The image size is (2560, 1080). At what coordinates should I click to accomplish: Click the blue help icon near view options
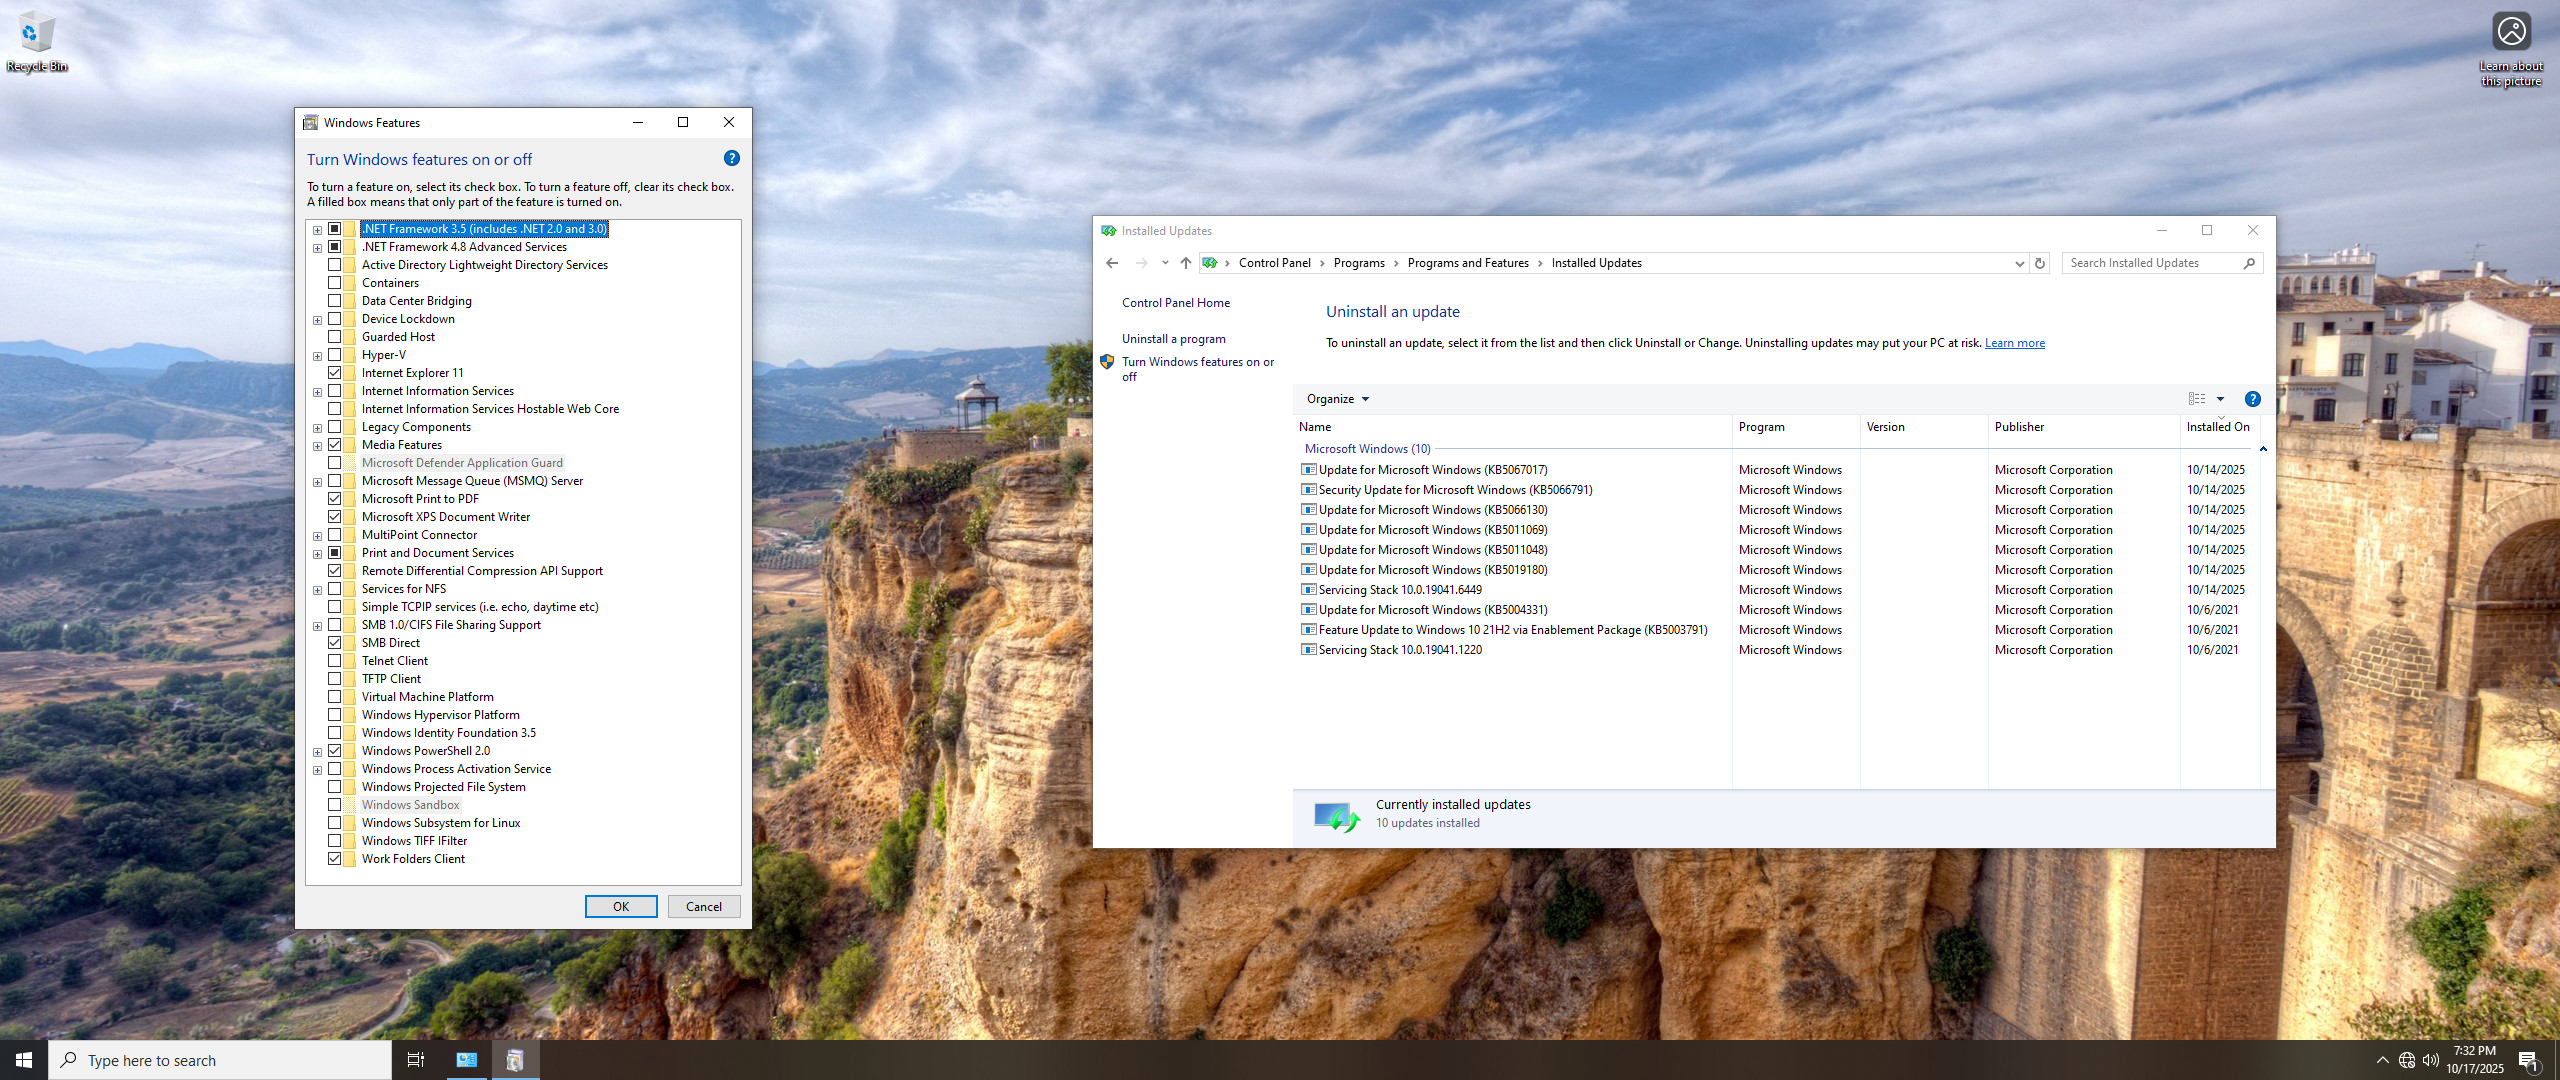pyautogui.click(x=2252, y=399)
